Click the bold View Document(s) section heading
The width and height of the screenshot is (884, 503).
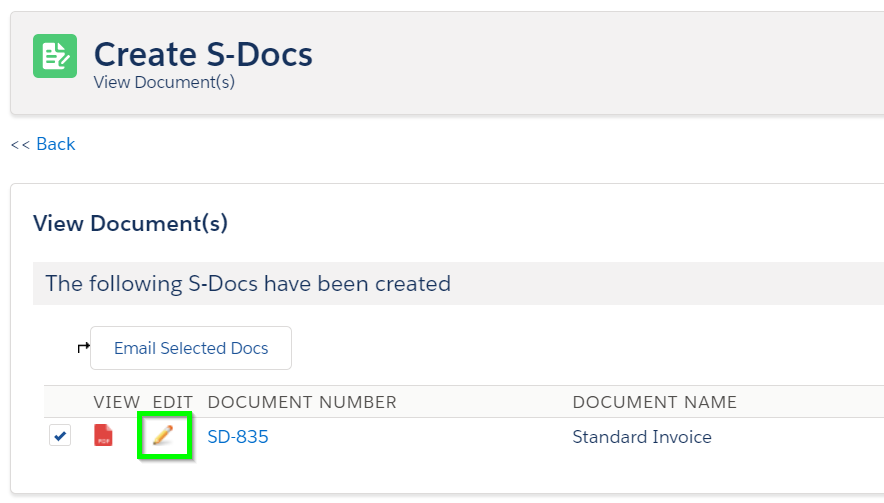click(x=130, y=223)
